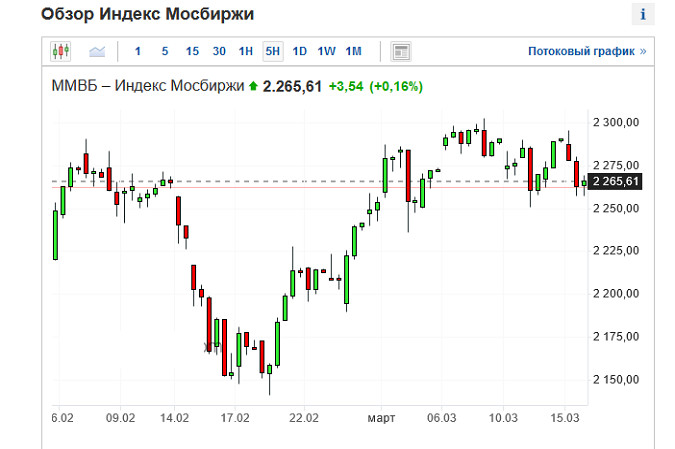Click the 2 200,00 price axis label
Image resolution: width=675 pixels, height=449 pixels.
coord(616,293)
